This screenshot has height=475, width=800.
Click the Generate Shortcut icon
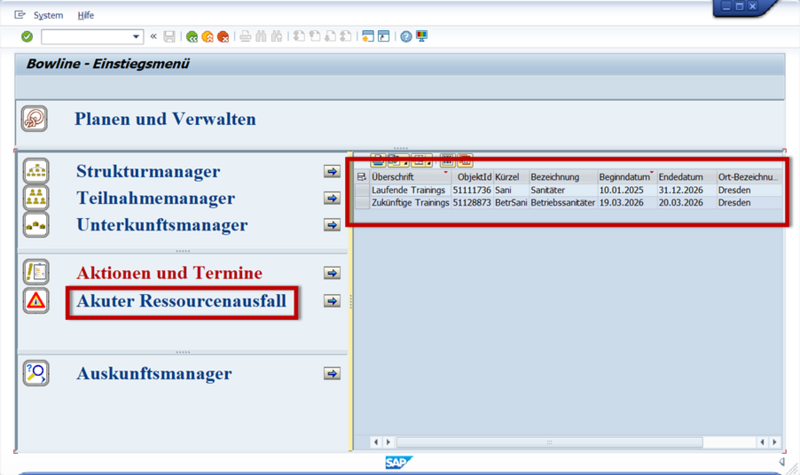(384, 36)
